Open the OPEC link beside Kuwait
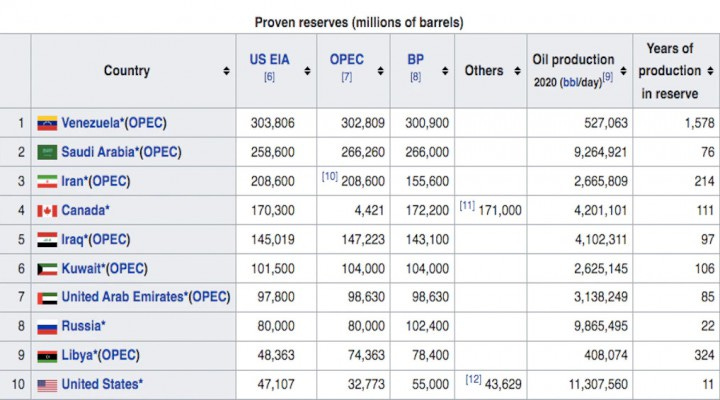The image size is (720, 400). (x=127, y=269)
